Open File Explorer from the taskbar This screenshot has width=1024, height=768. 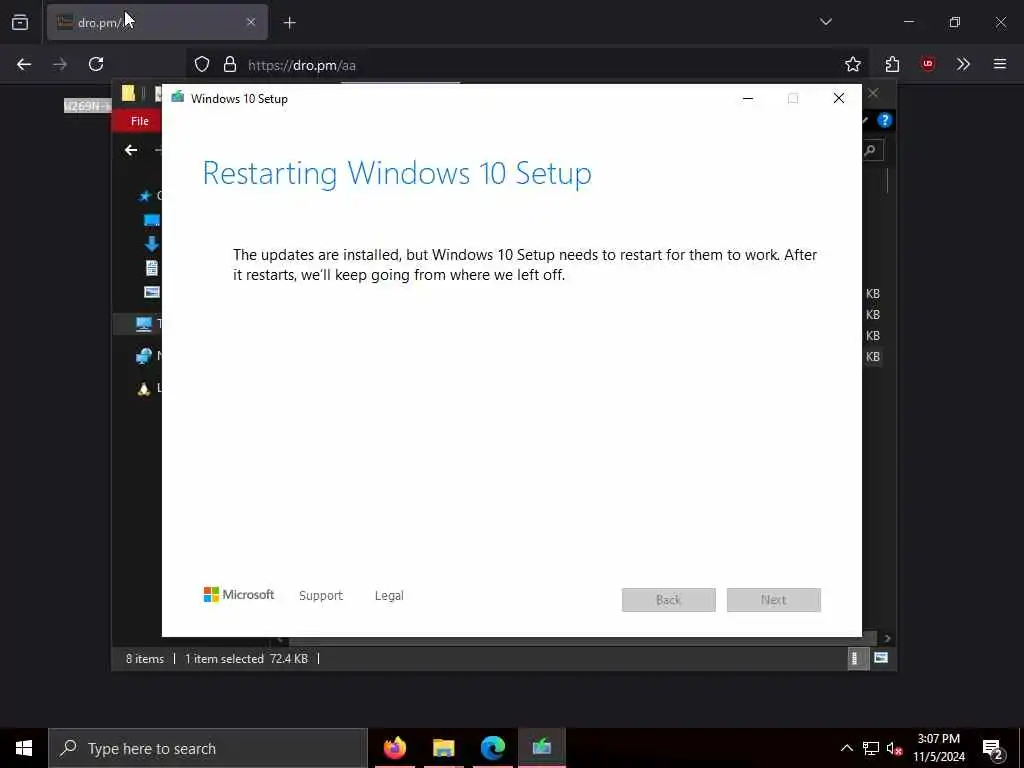[443, 748]
